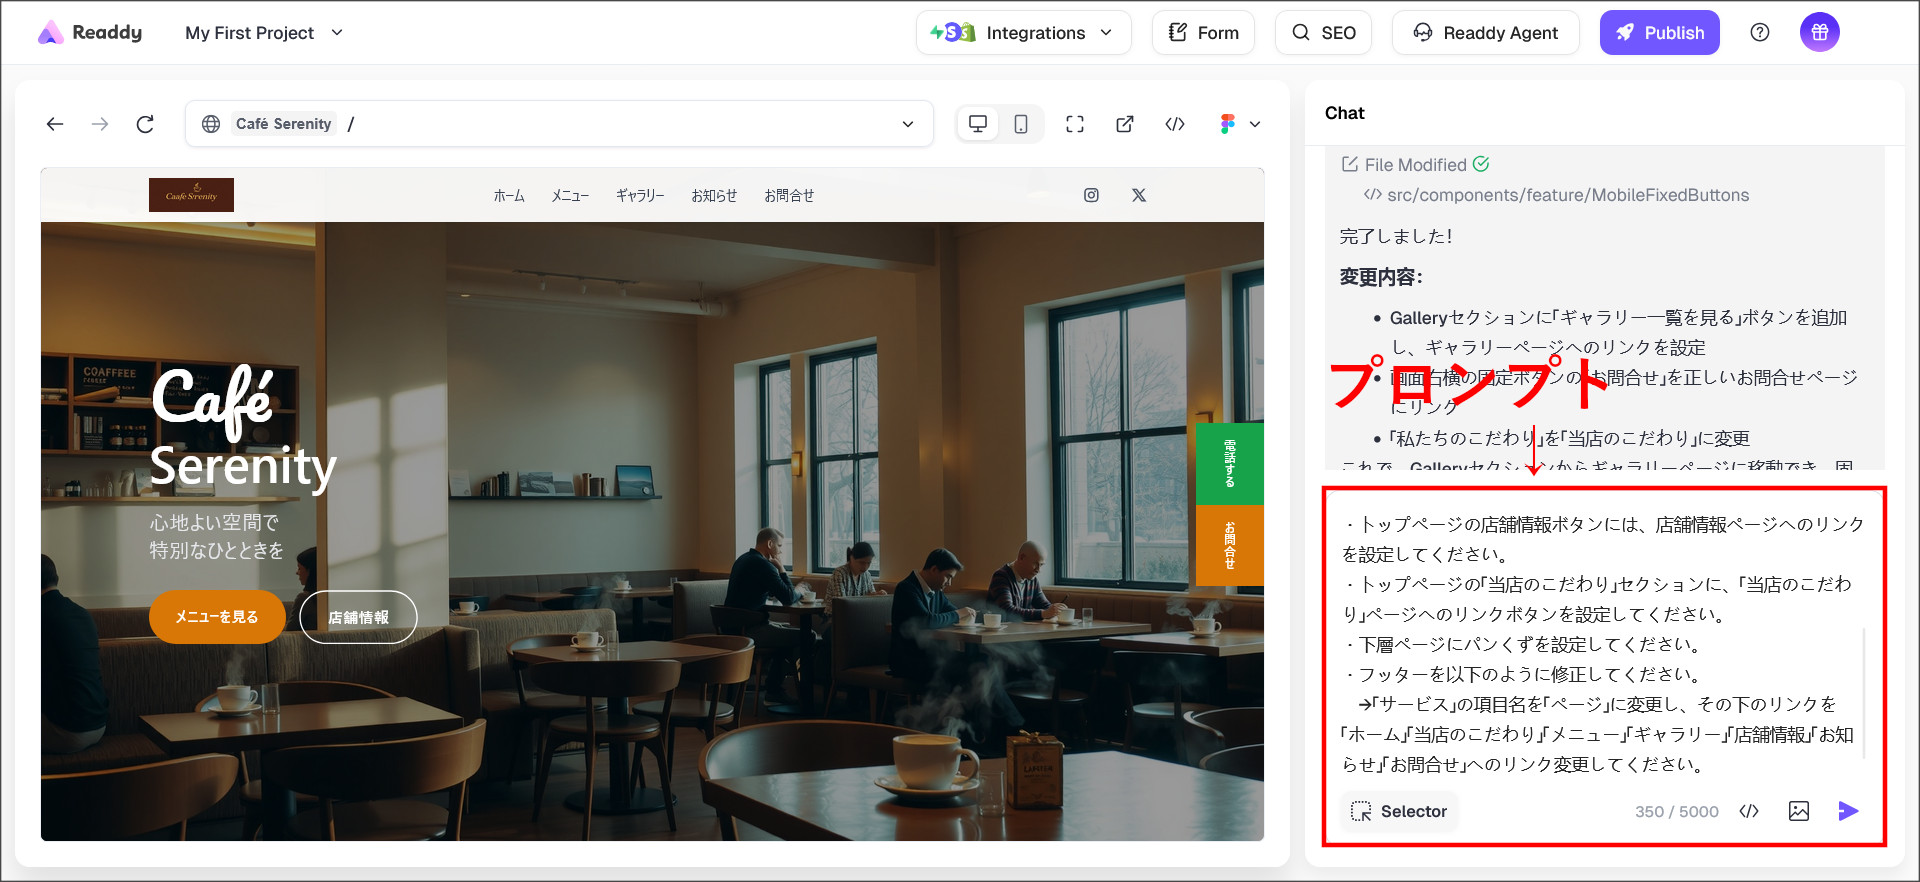The width and height of the screenshot is (1920, 882).
Task: Activate the Selector tool in chat
Action: click(1399, 811)
